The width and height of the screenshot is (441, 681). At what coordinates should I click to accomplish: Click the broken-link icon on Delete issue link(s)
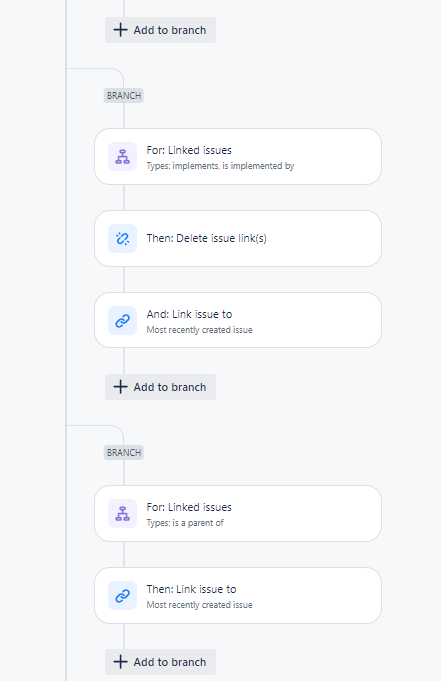coord(123,238)
